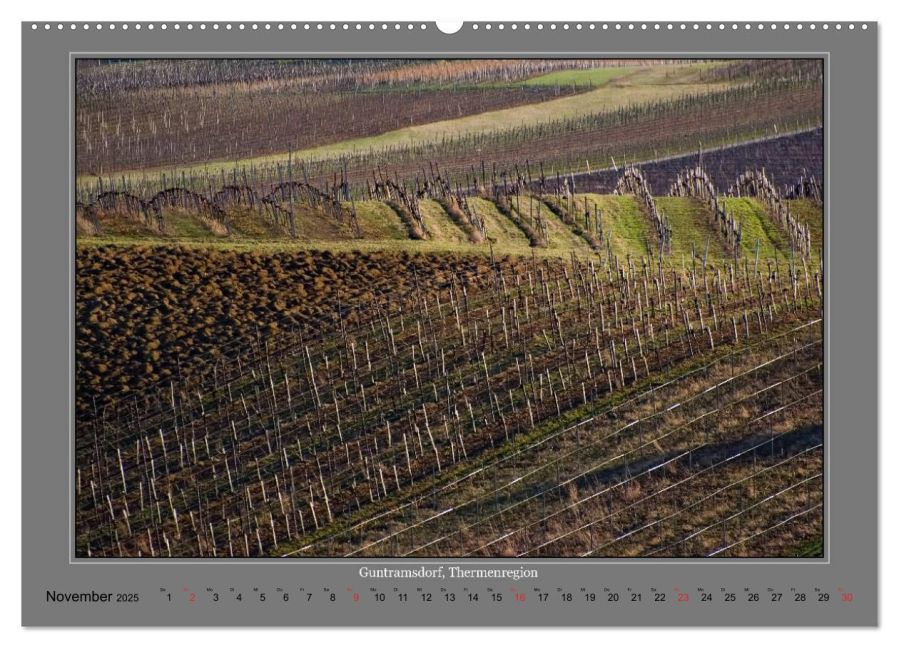
Task: Select day 28 in the calendar strip
Action: click(800, 598)
